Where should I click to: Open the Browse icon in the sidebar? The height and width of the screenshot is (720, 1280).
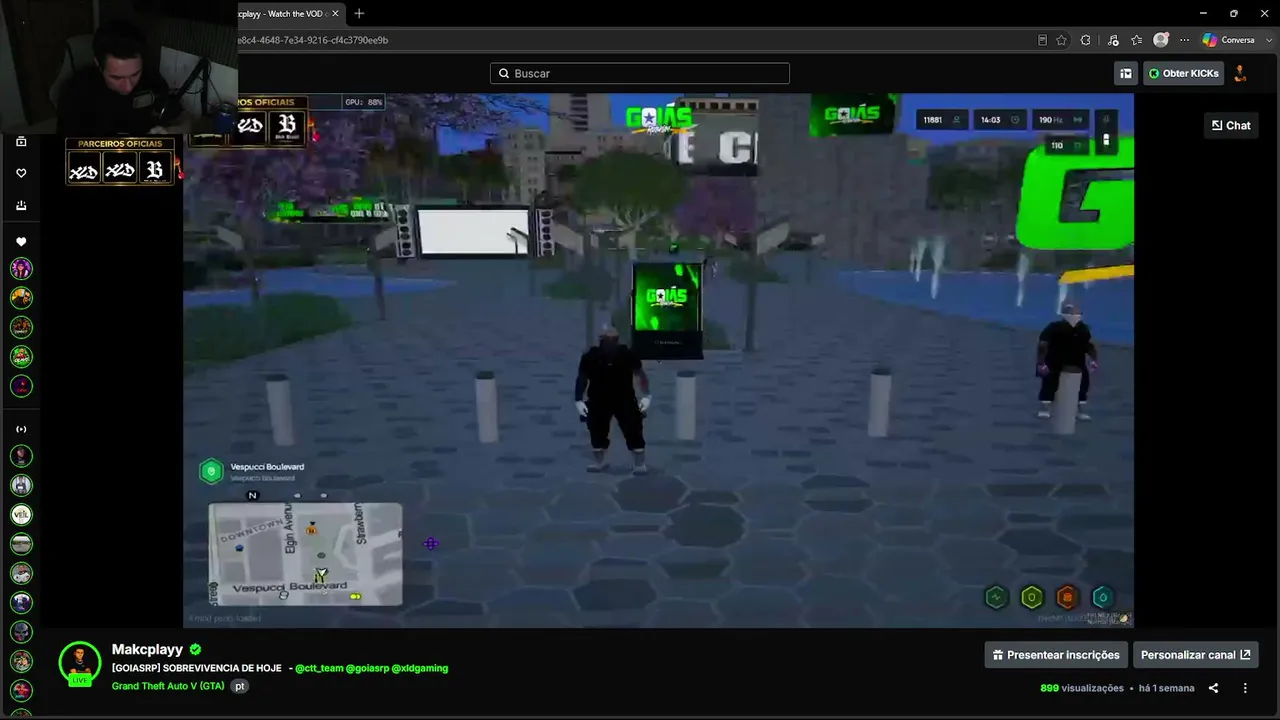point(21,142)
